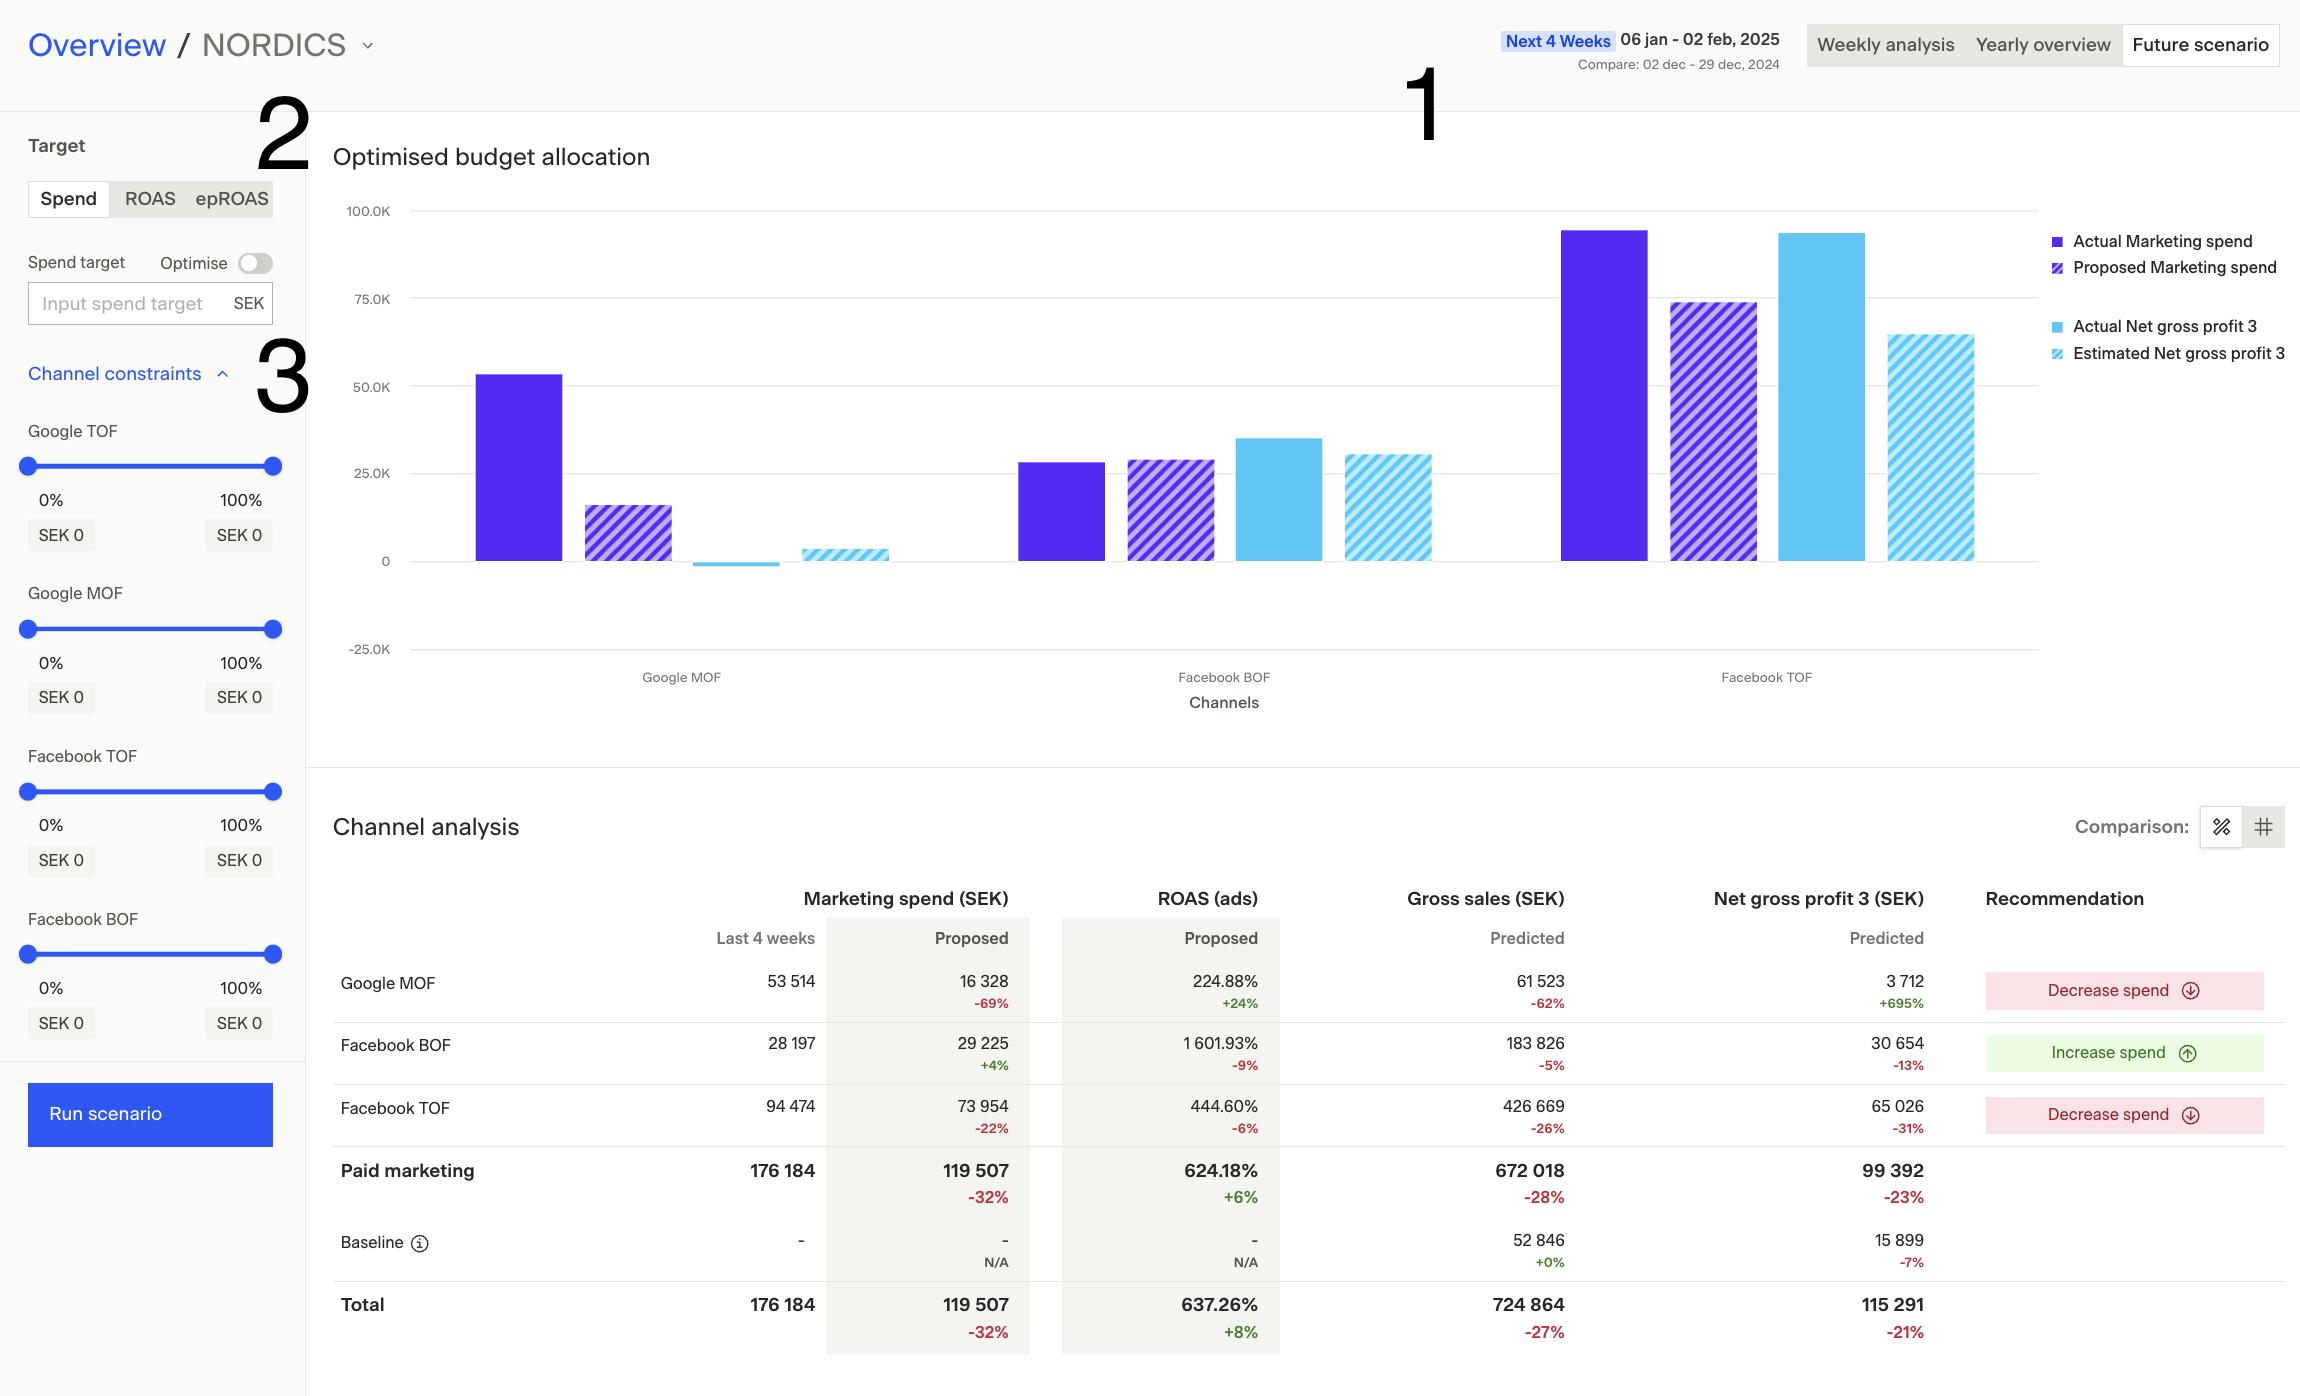This screenshot has width=2300, height=1396.
Task: Click Estimated Net gross profit 3 legend icon
Action: (x=2057, y=354)
